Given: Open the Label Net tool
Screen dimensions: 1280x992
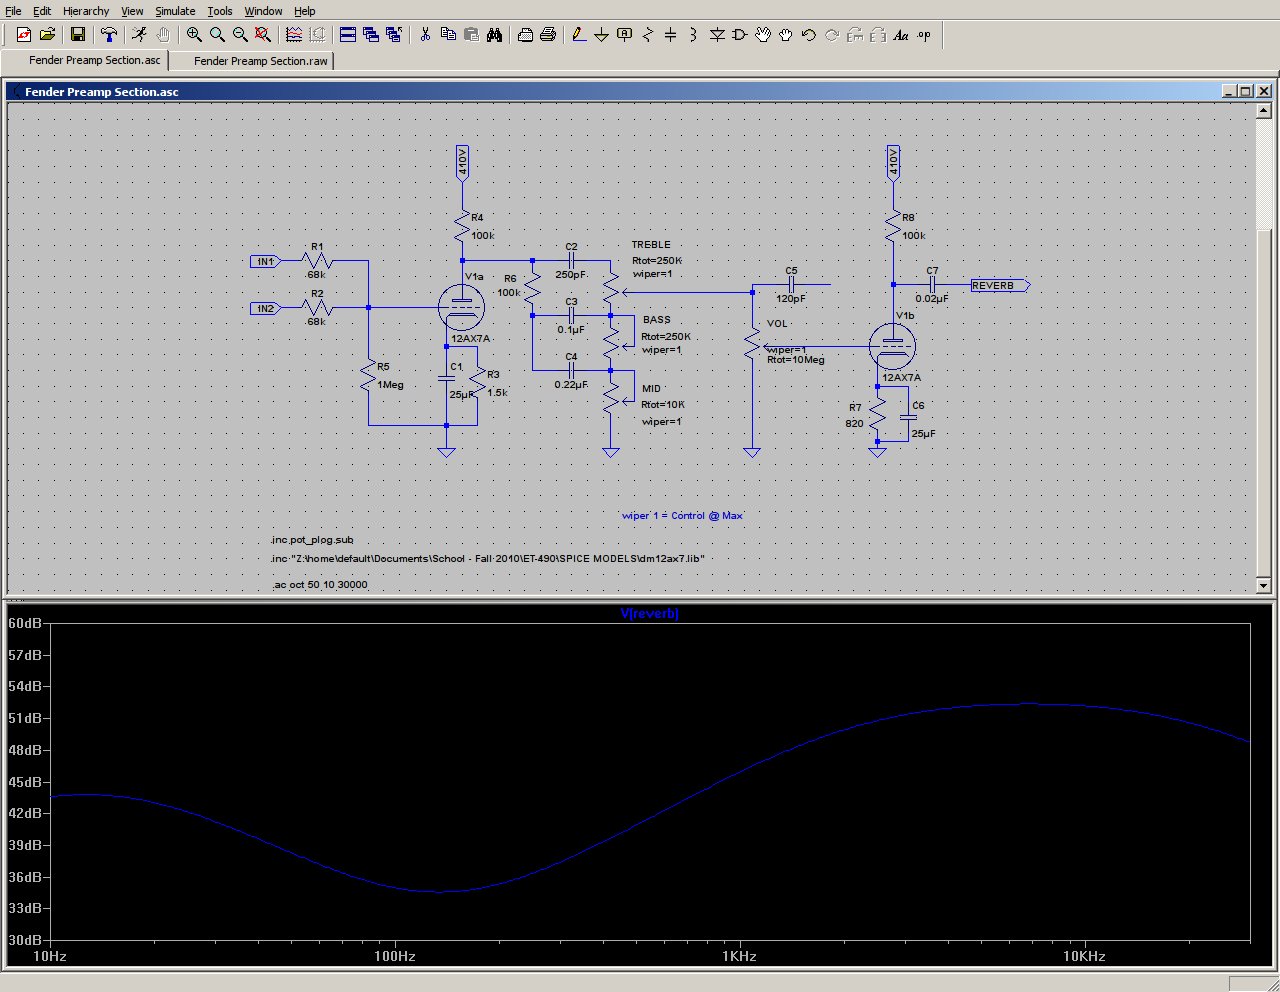Looking at the screenshot, I should tap(625, 35).
